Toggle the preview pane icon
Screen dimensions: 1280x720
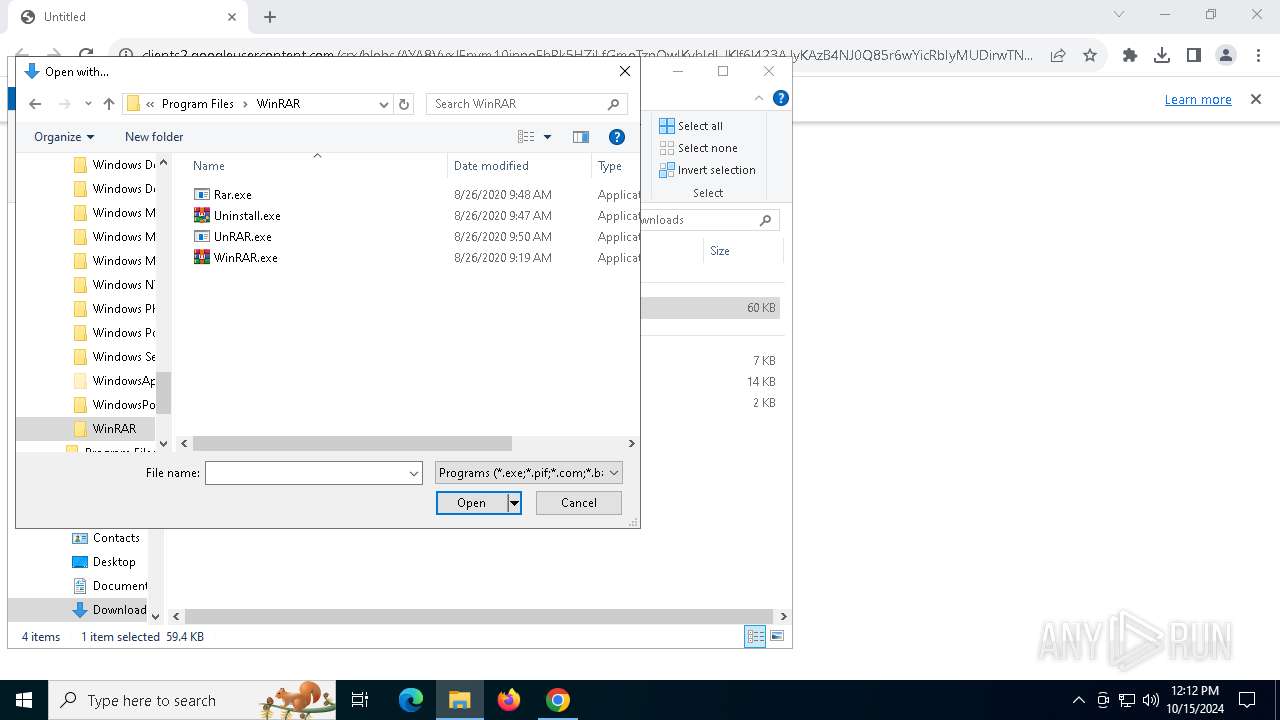click(581, 137)
